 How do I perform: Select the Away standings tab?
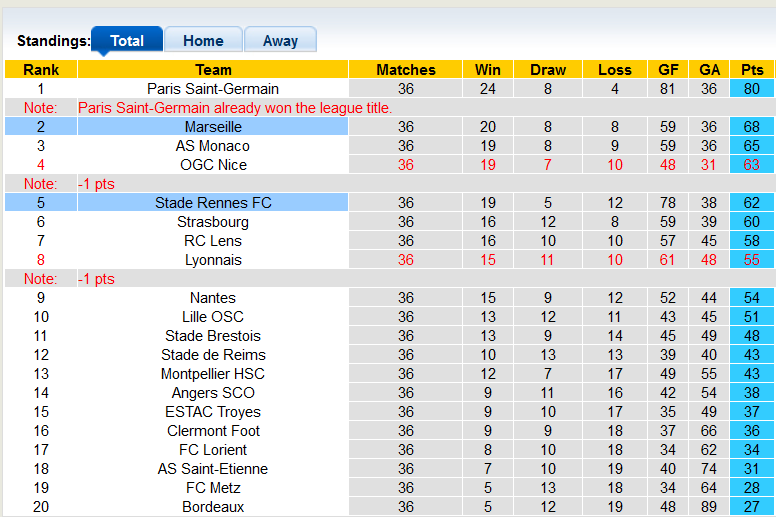click(280, 41)
